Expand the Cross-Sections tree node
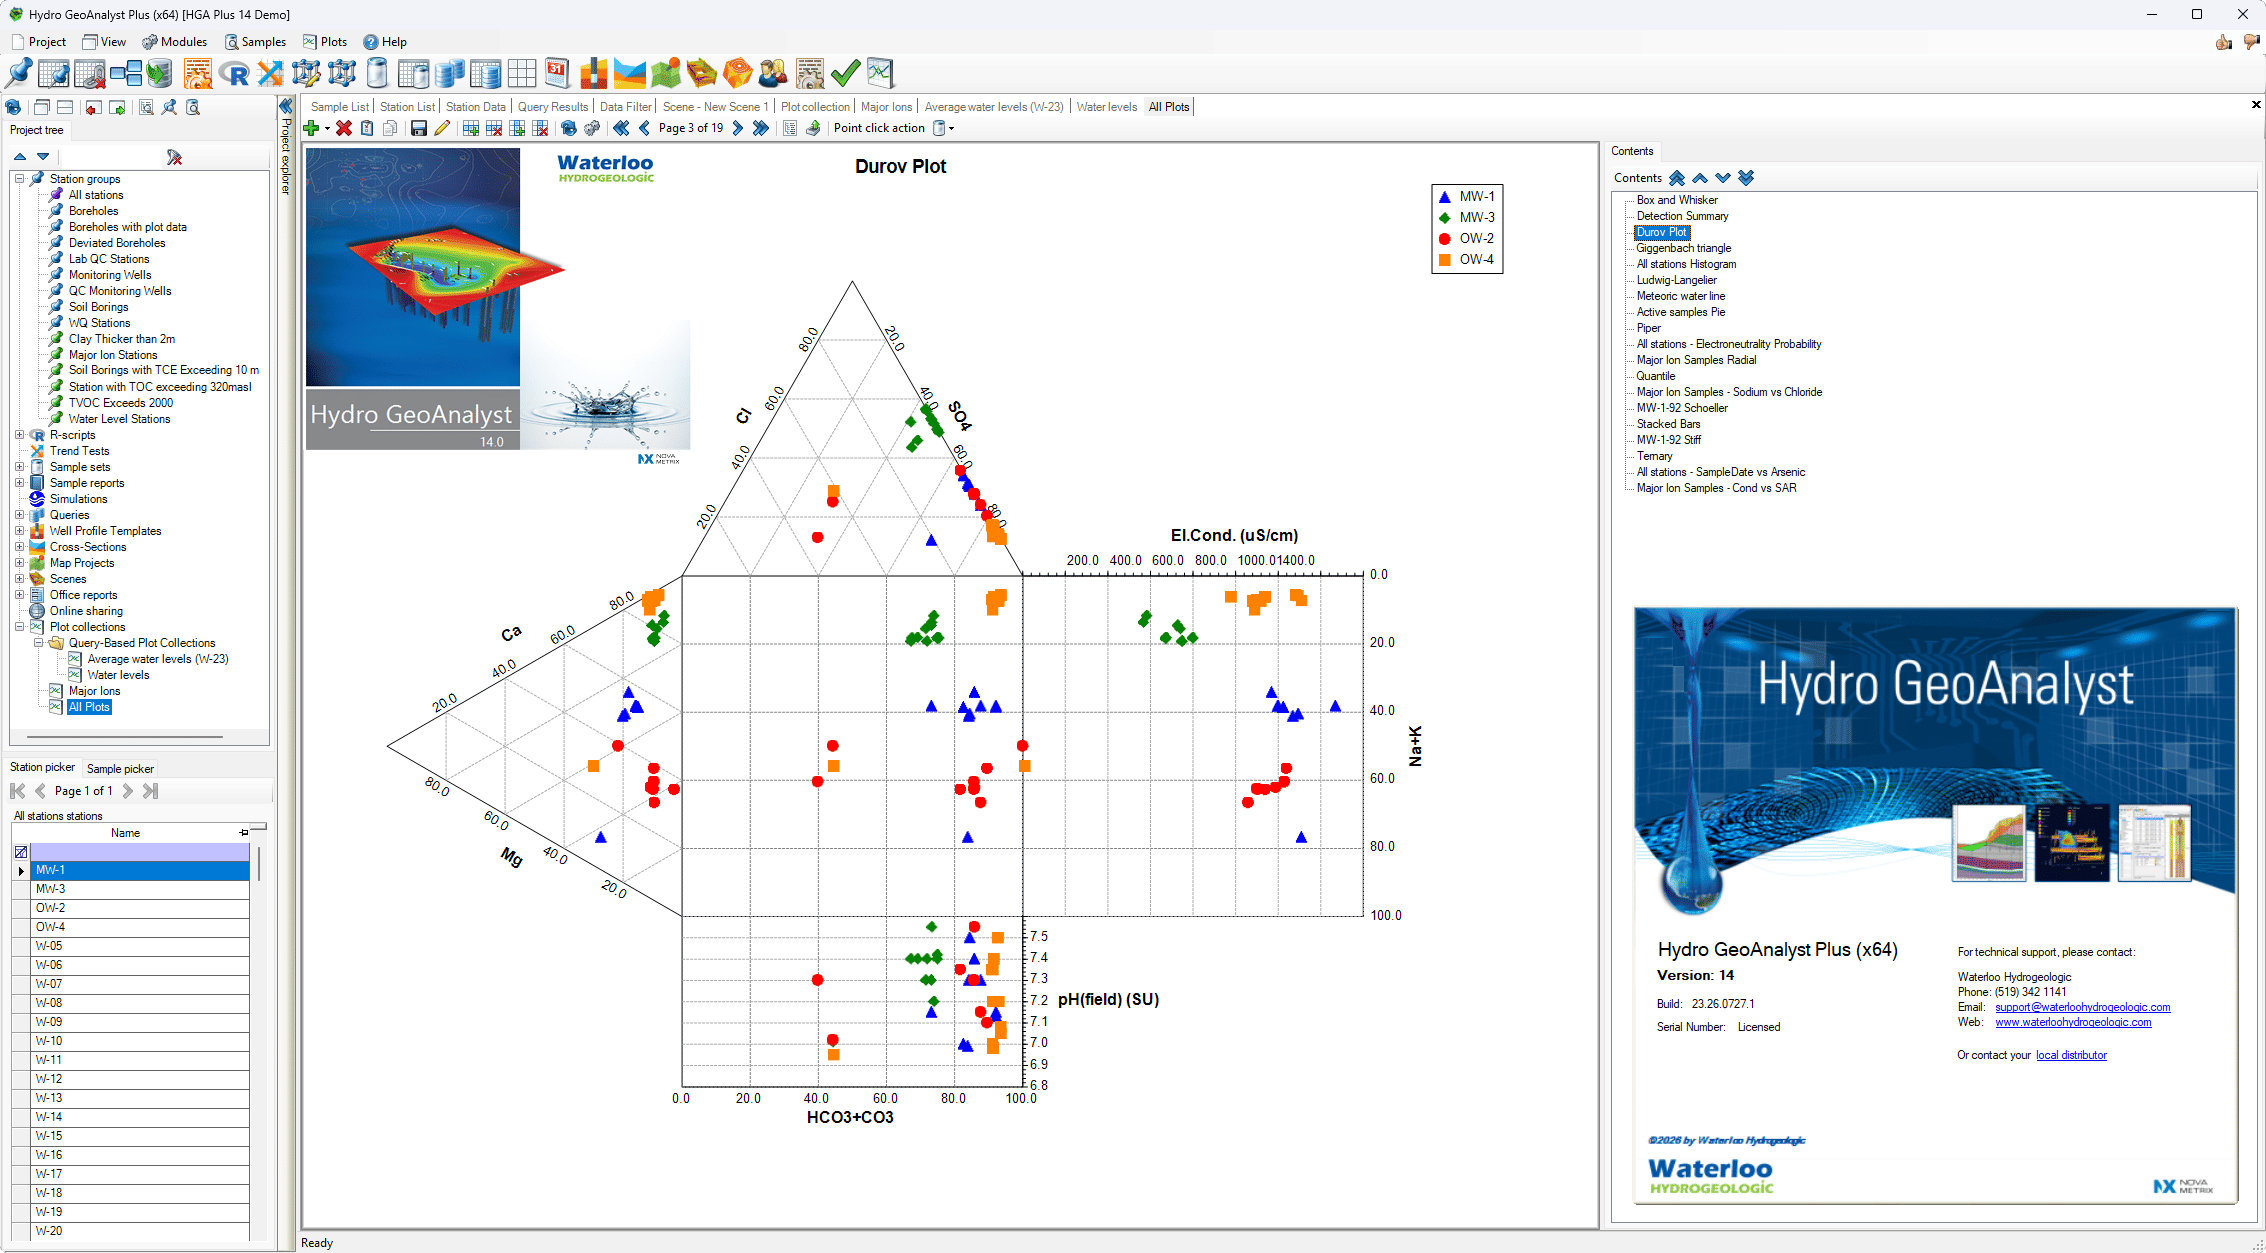Image resolution: width=2266 pixels, height=1253 pixels. click(x=19, y=547)
